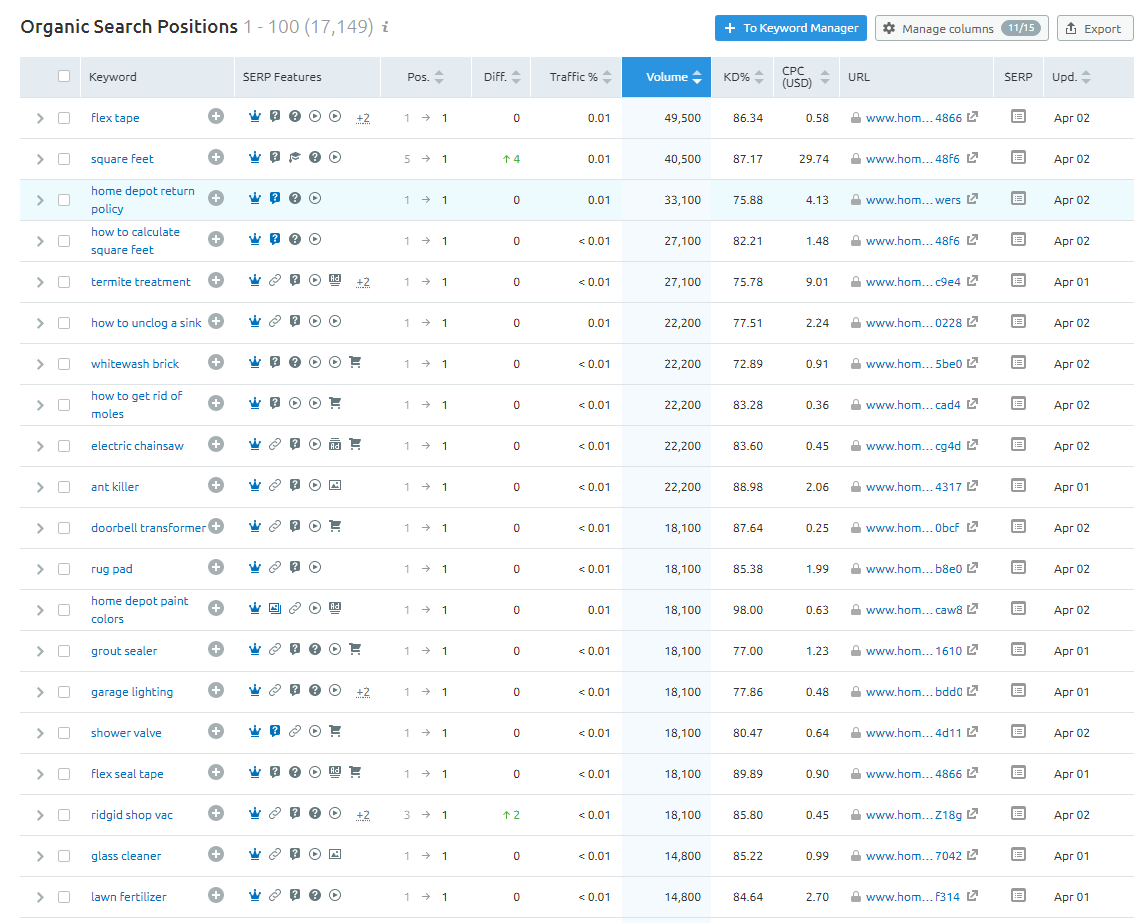Click the image pack icon on ant killer row
This screenshot has height=923, width=1148.
[x=335, y=485]
